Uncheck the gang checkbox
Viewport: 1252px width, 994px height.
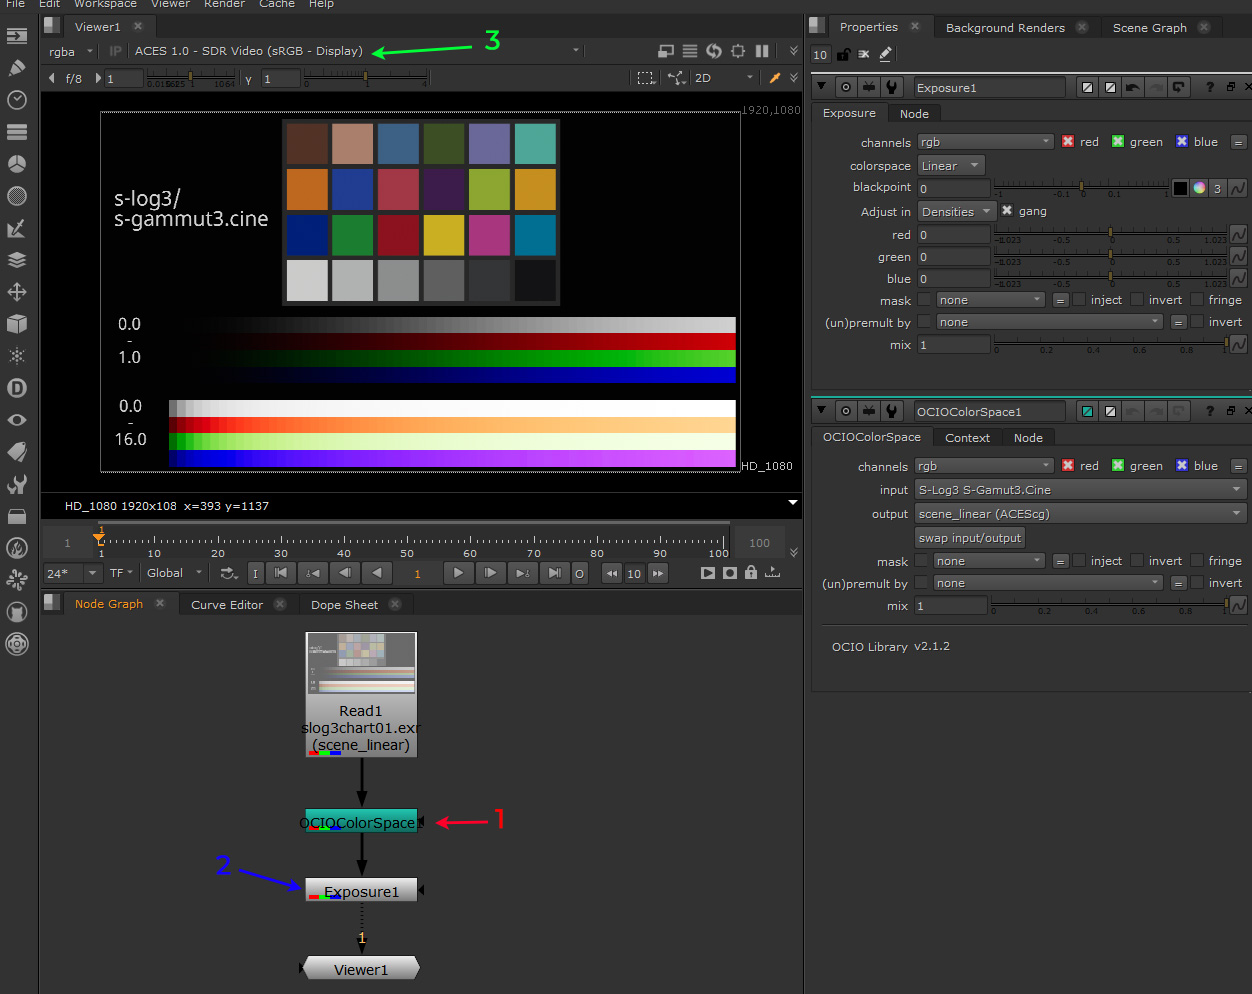point(1007,211)
